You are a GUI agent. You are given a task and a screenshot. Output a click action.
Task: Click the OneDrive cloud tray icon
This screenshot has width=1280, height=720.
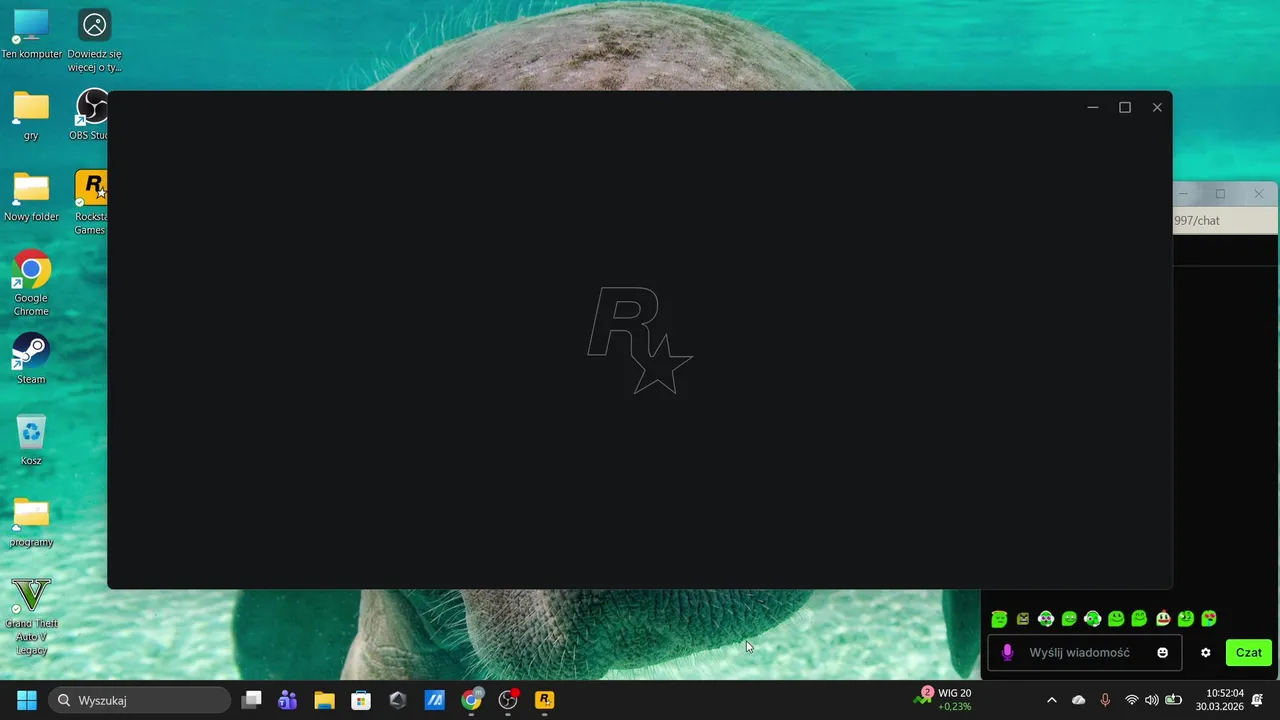click(1078, 700)
